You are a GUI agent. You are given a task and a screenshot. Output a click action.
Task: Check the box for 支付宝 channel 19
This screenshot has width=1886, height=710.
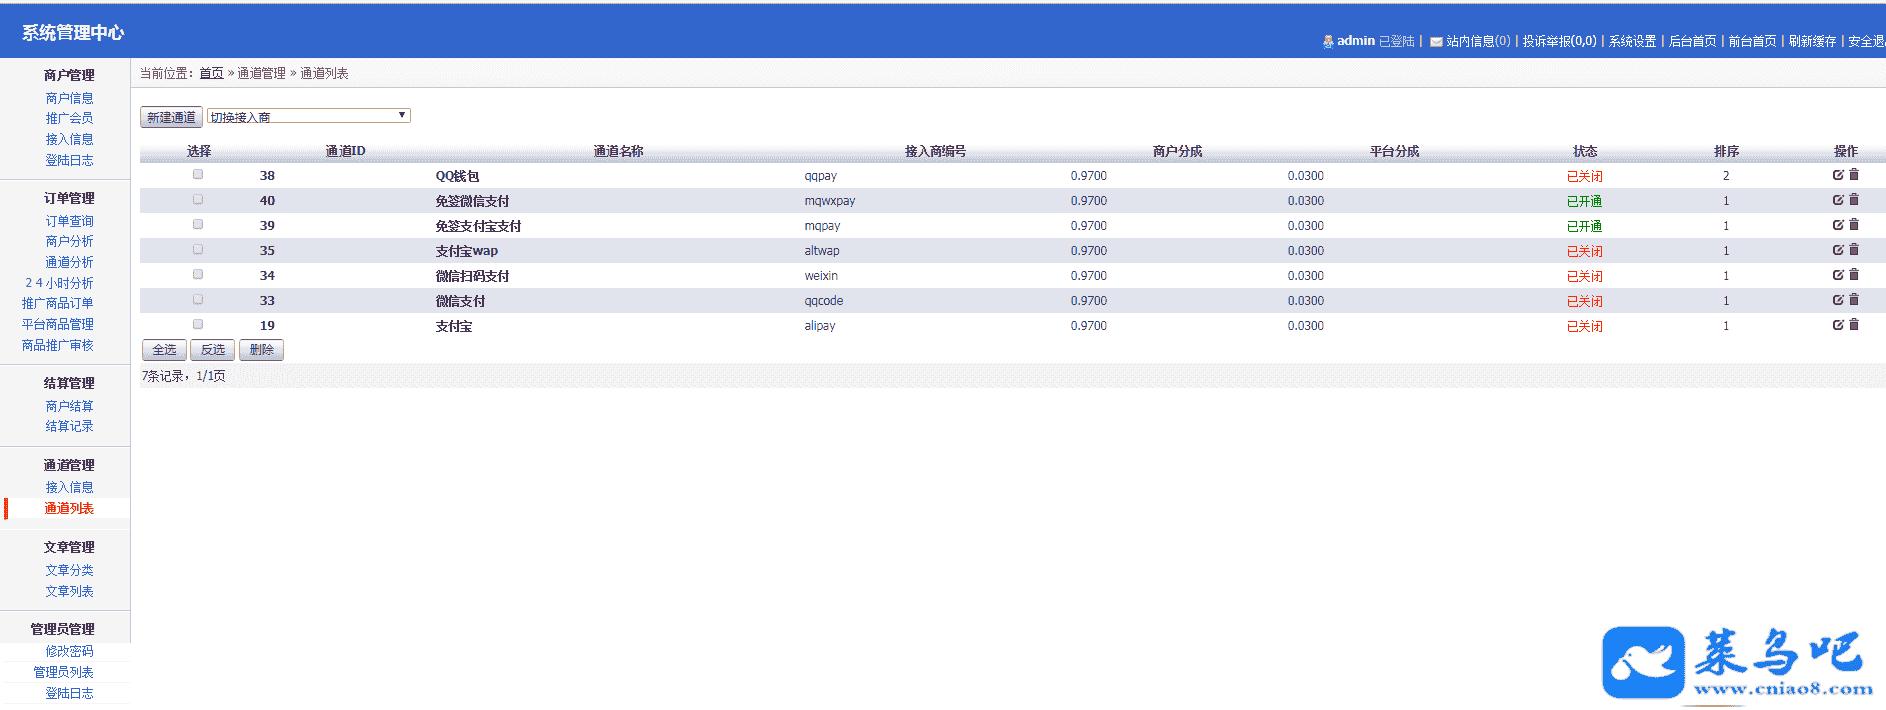click(x=198, y=324)
